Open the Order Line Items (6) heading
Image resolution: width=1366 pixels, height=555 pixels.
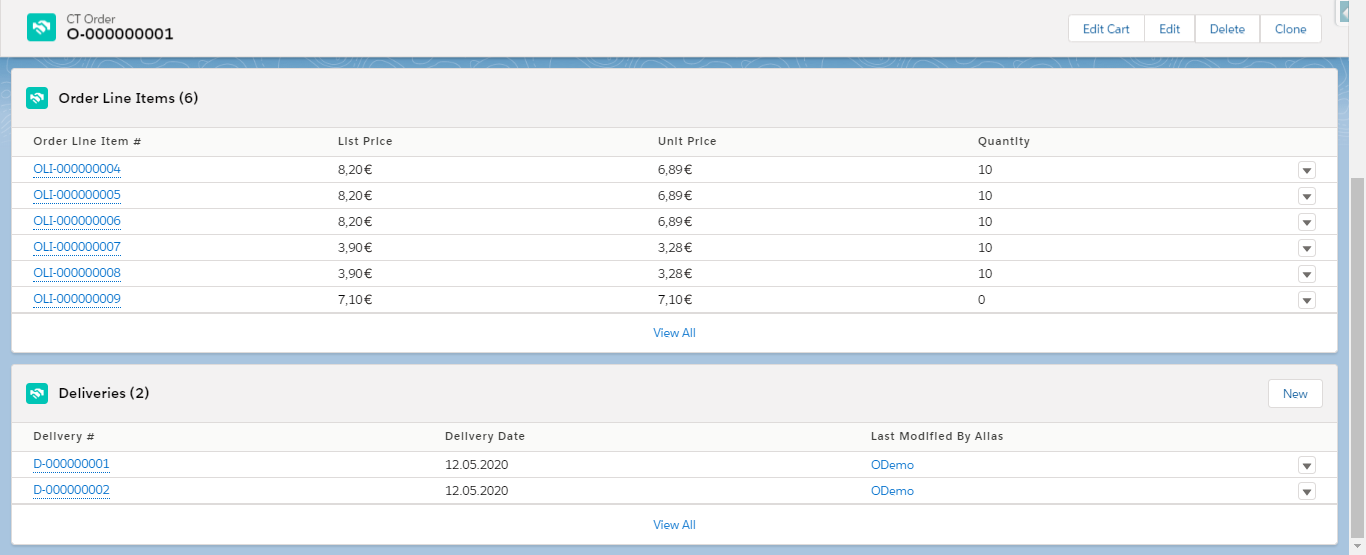pyautogui.click(x=128, y=98)
